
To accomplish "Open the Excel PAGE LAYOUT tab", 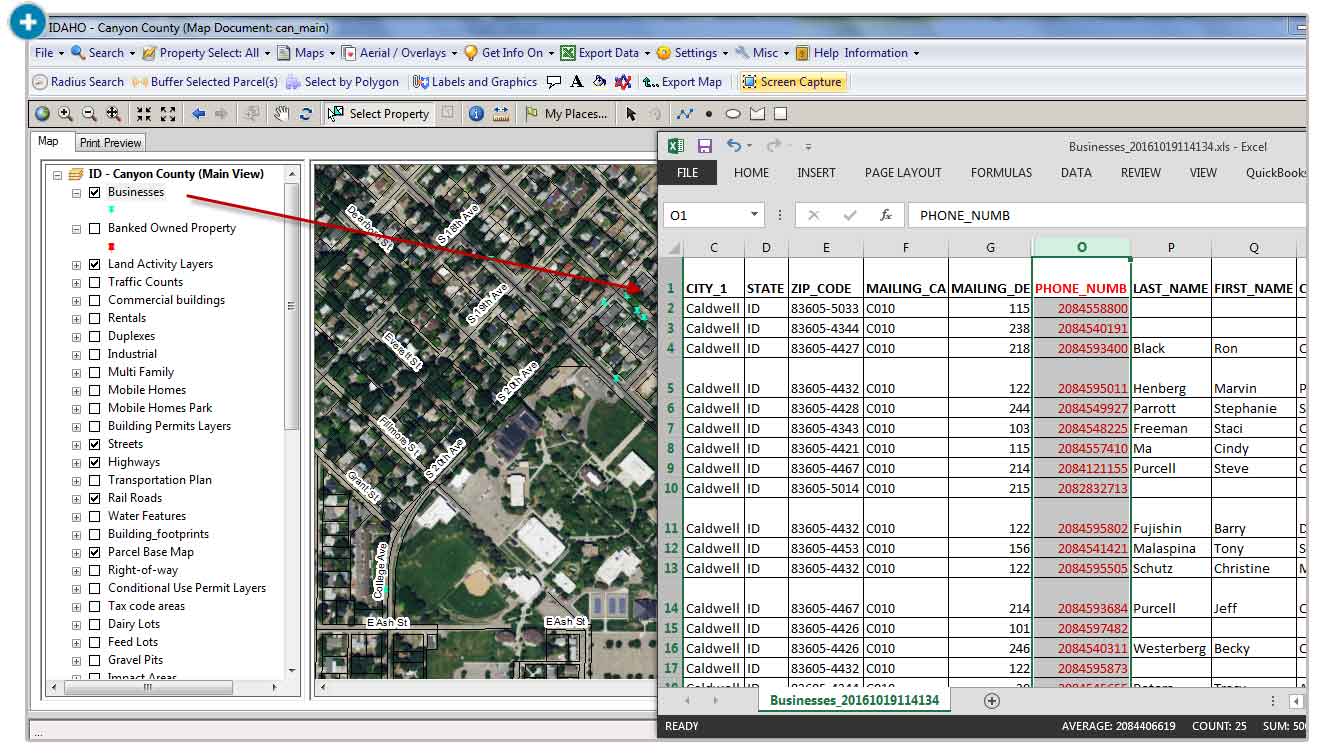I will pyautogui.click(x=903, y=172).
